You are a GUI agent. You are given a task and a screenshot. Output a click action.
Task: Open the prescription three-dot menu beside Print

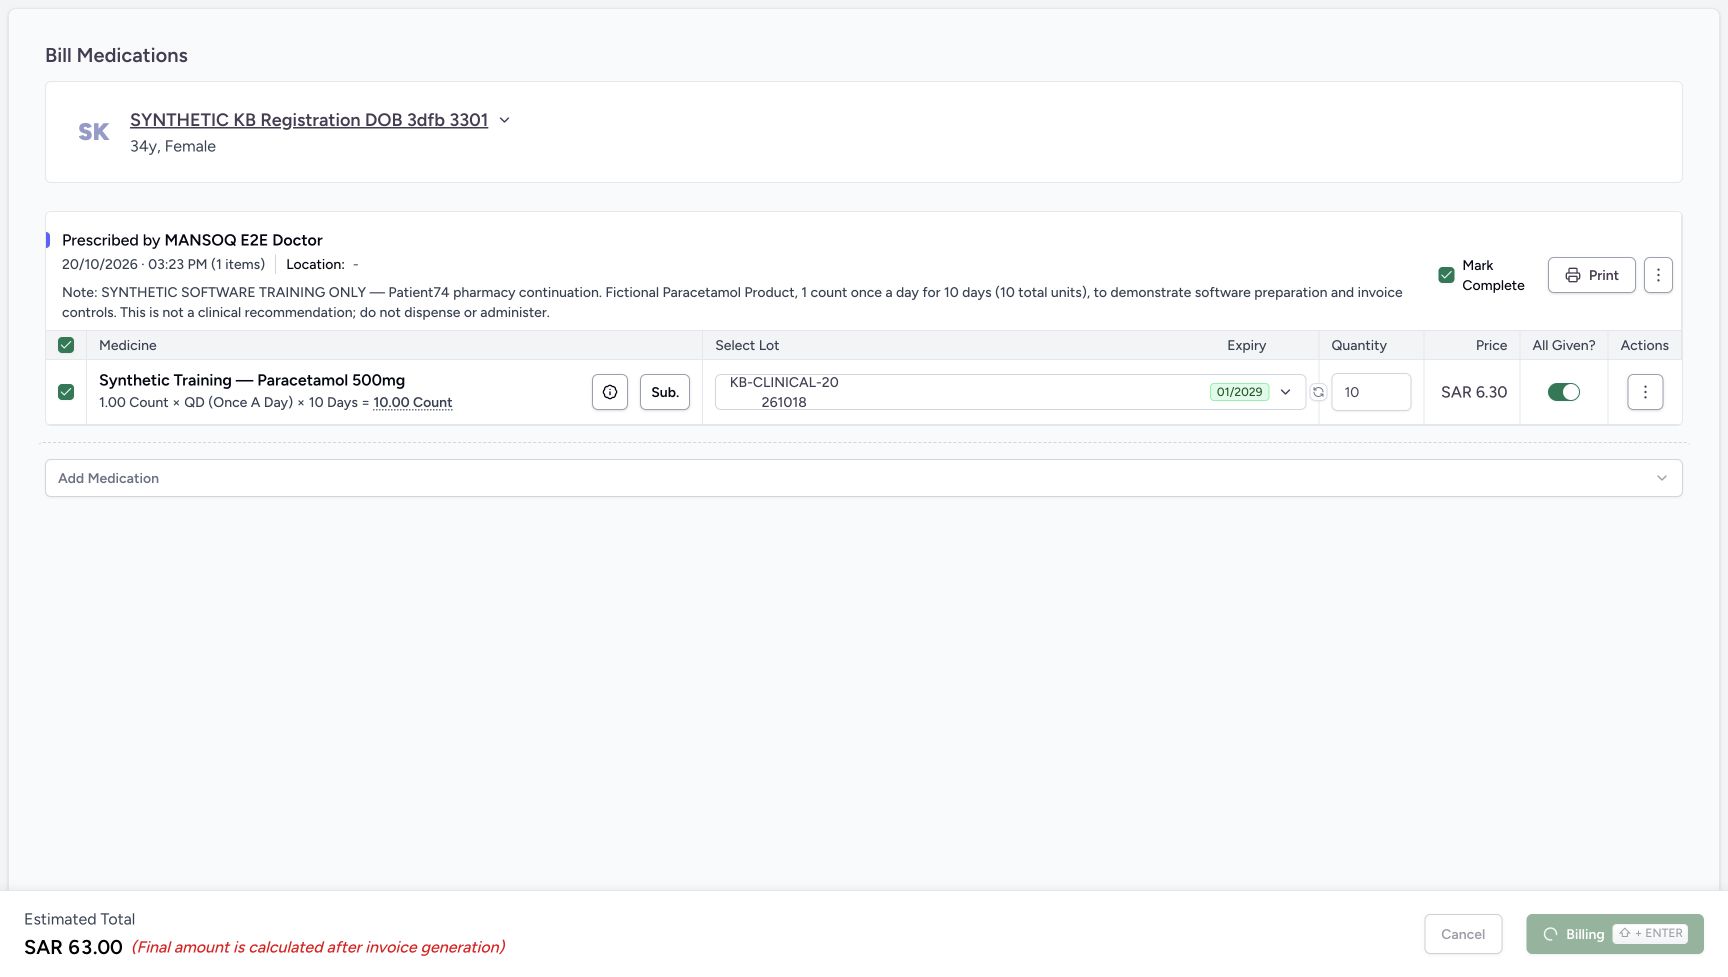[x=1658, y=275]
